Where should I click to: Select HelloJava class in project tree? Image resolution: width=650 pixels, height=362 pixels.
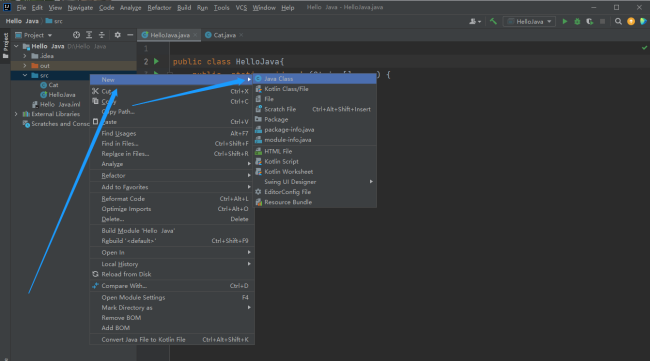pyautogui.click(x=58, y=95)
